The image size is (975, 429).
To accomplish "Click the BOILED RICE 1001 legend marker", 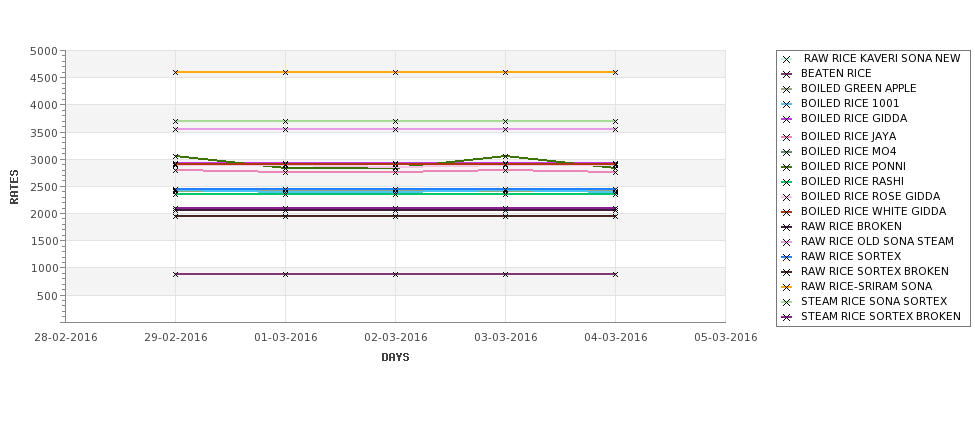I will tap(787, 104).
